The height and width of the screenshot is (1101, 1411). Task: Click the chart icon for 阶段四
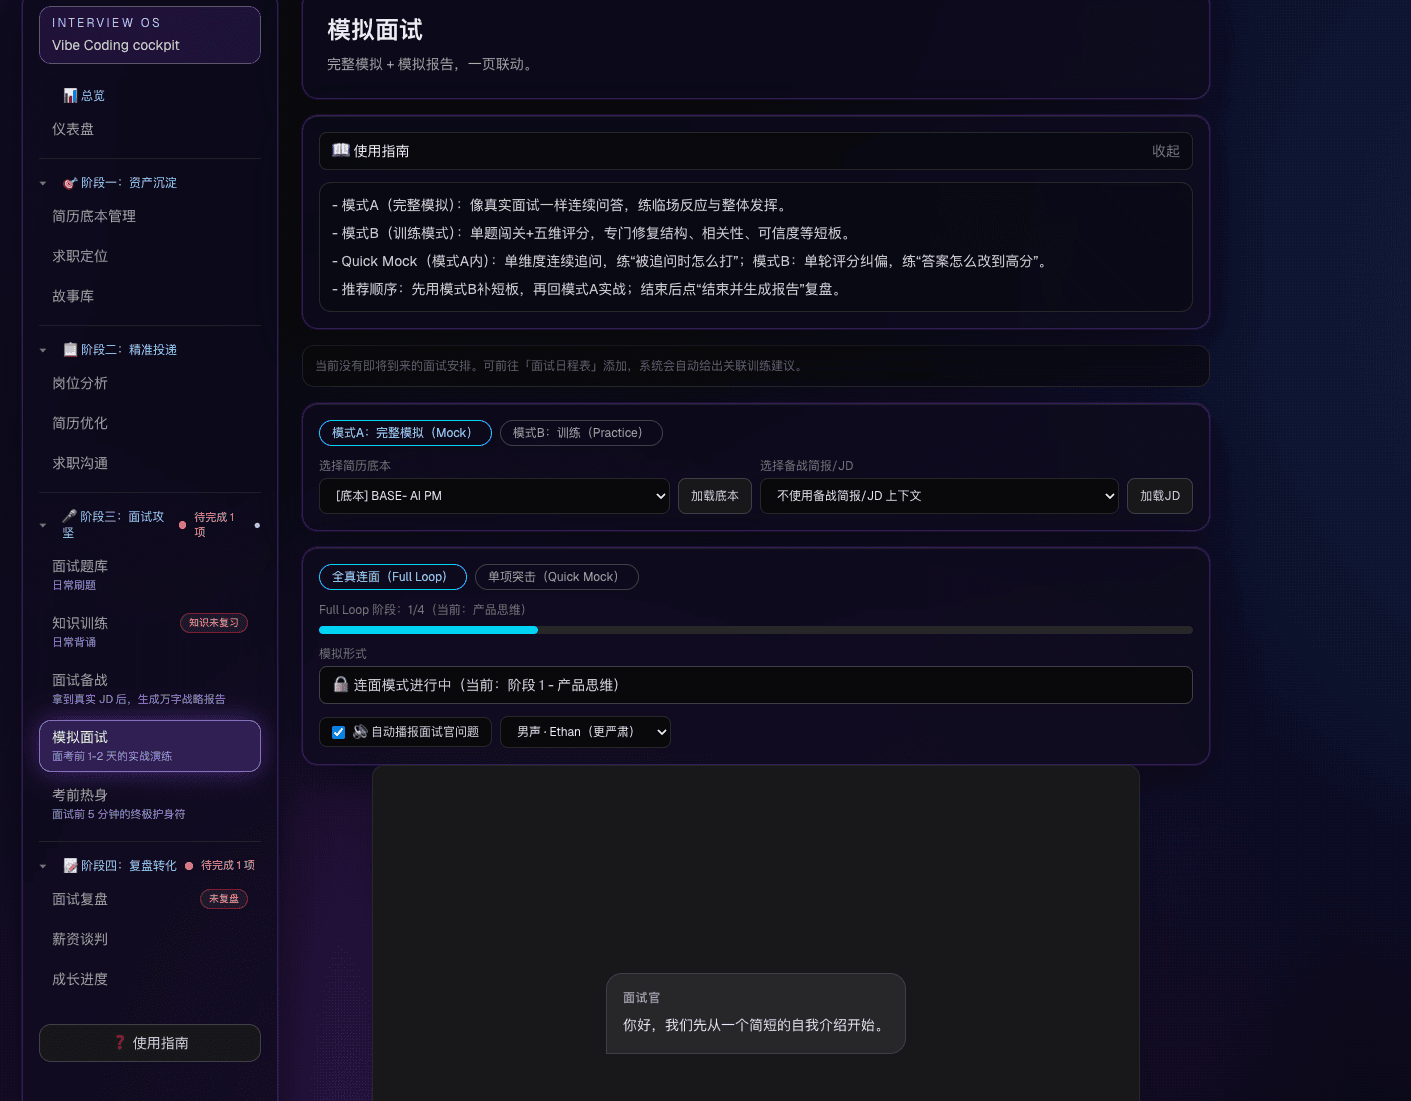(x=70, y=866)
